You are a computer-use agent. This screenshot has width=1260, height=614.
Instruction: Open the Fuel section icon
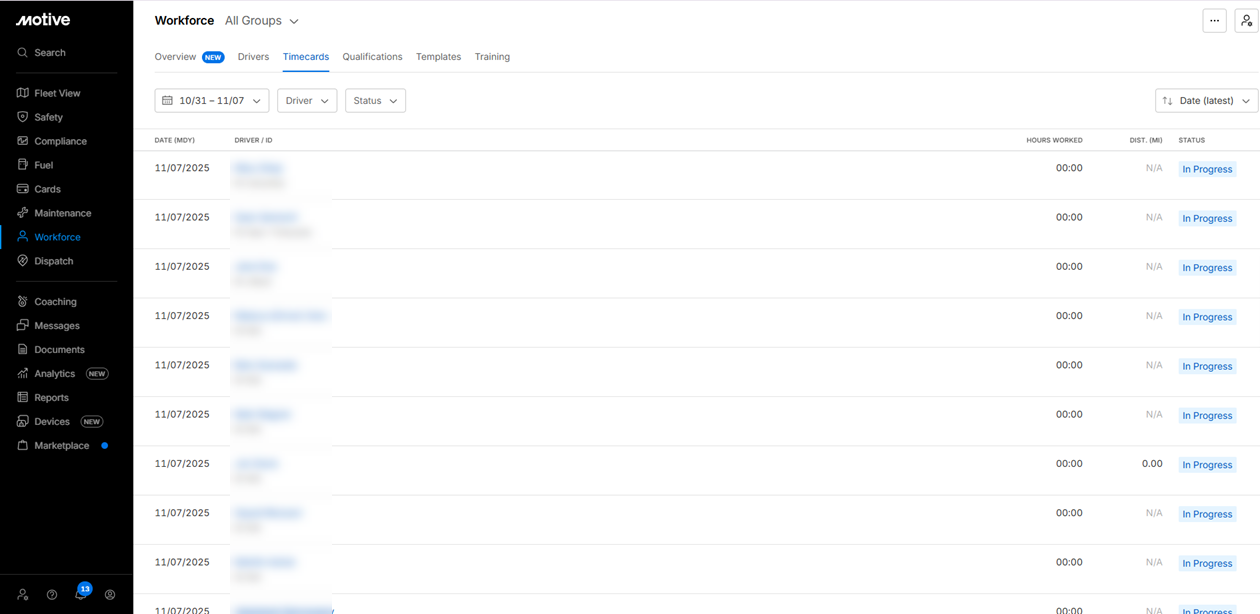(x=22, y=165)
